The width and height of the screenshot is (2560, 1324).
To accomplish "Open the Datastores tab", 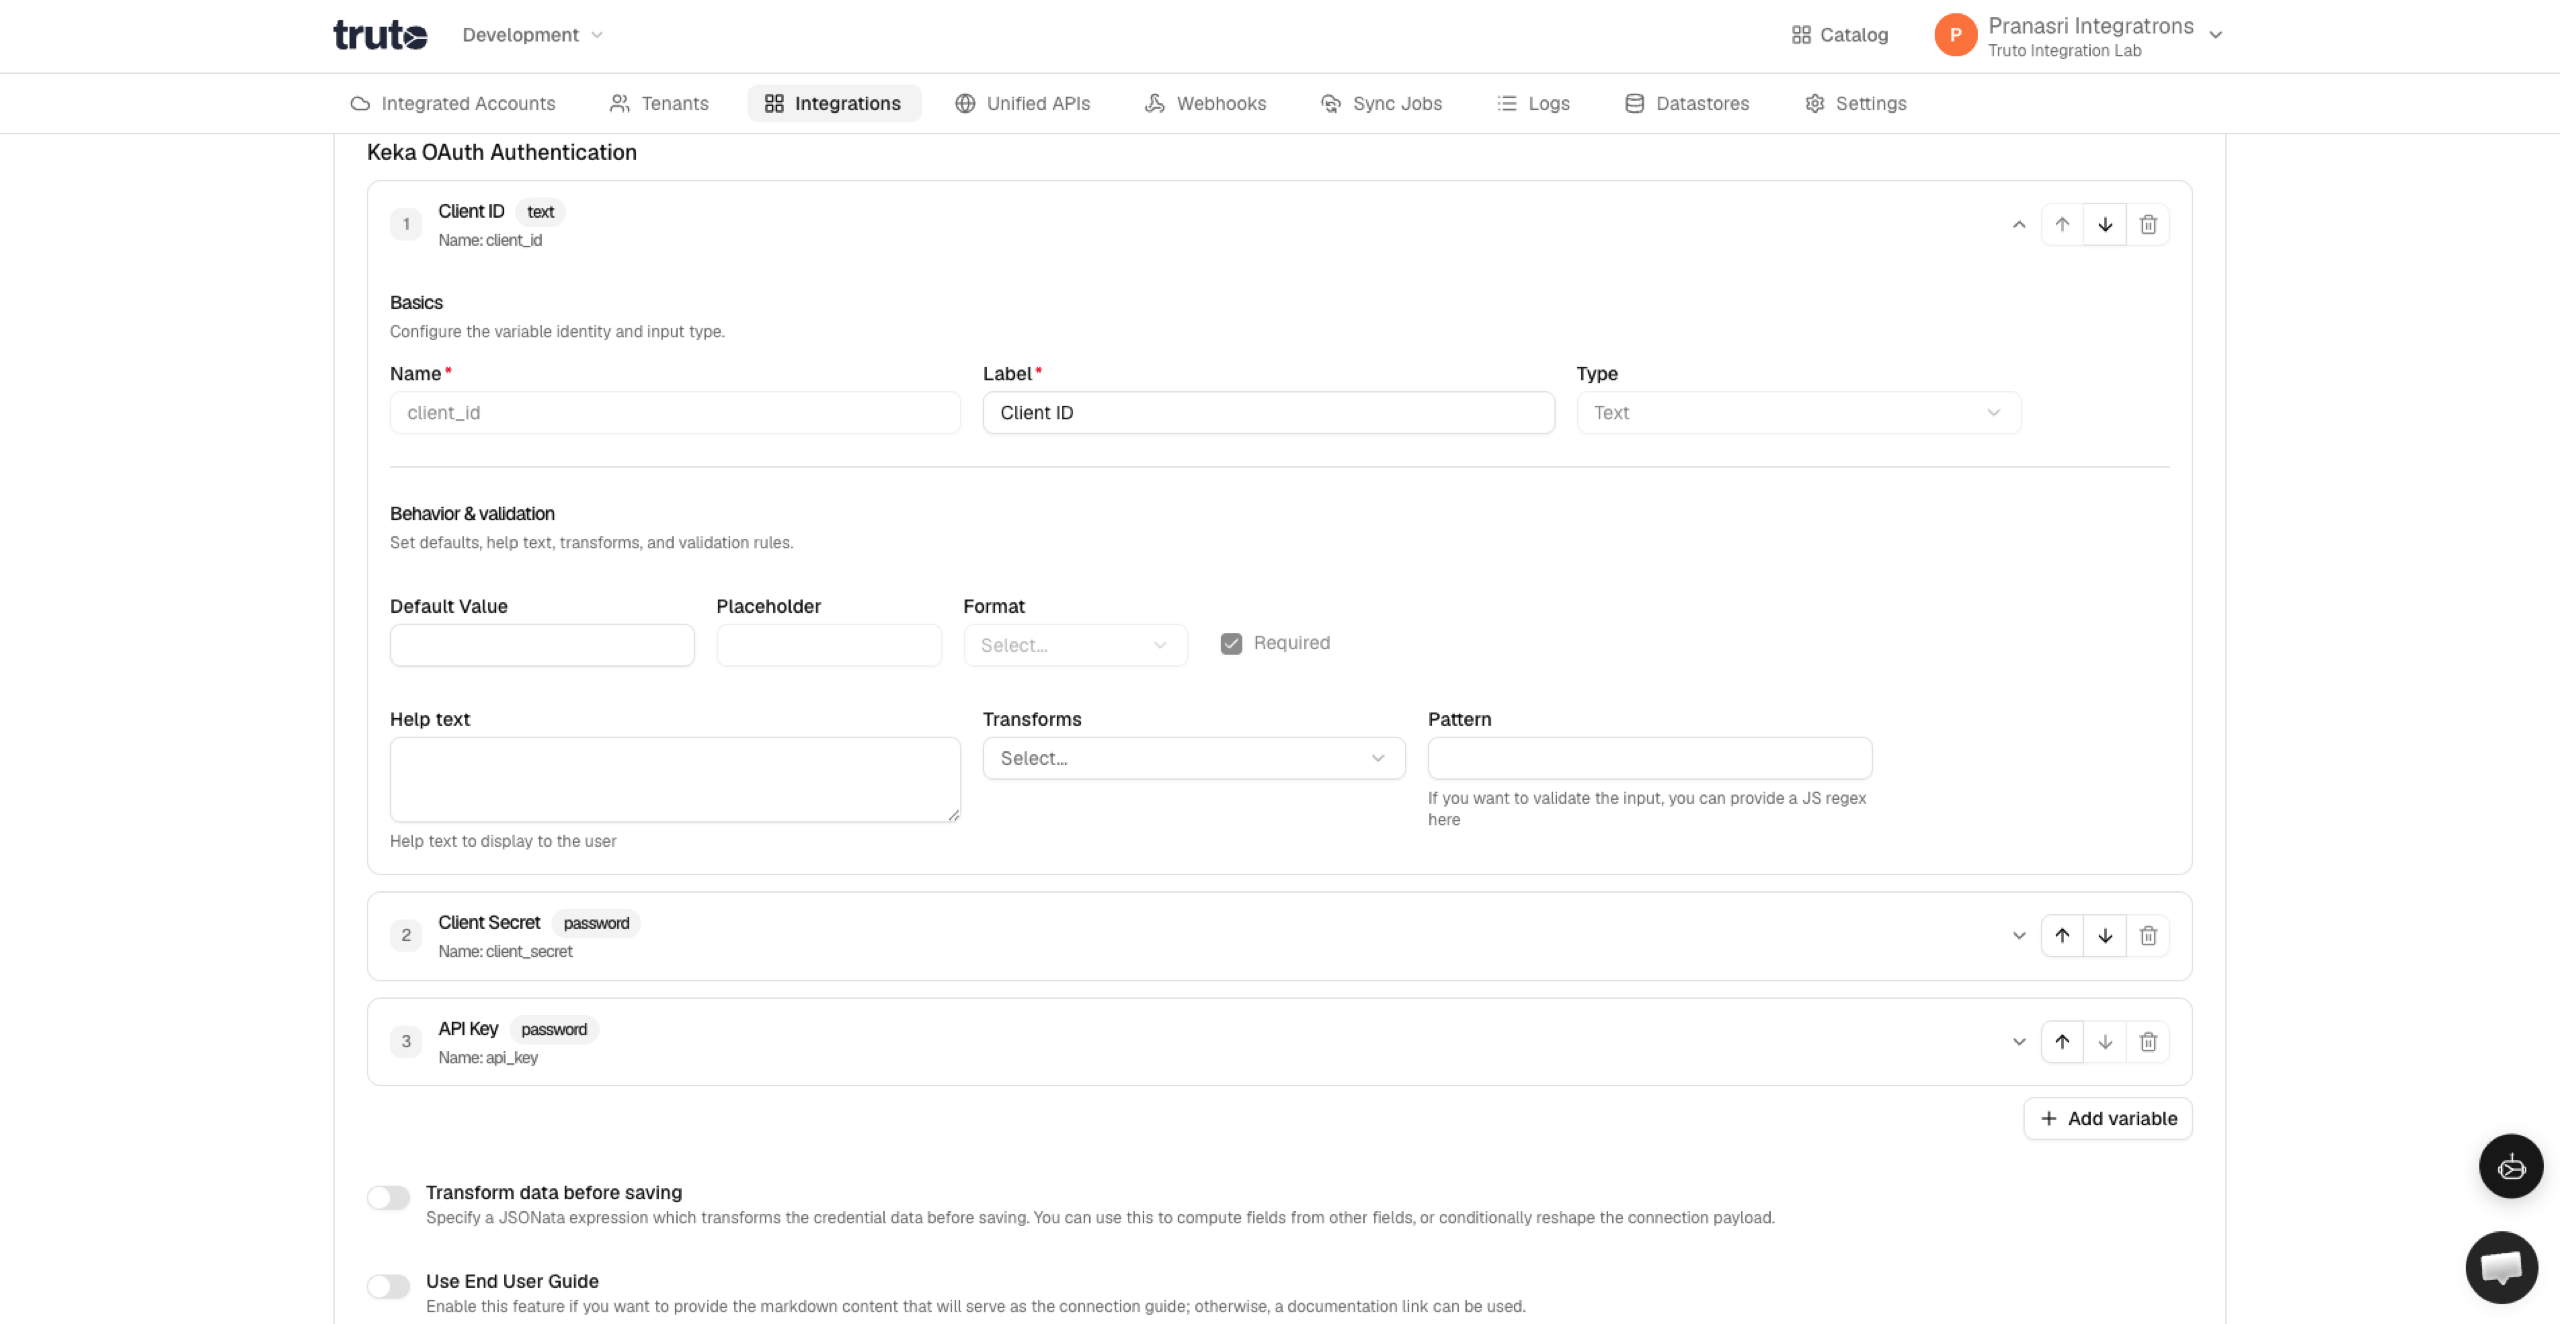I will (x=1687, y=103).
